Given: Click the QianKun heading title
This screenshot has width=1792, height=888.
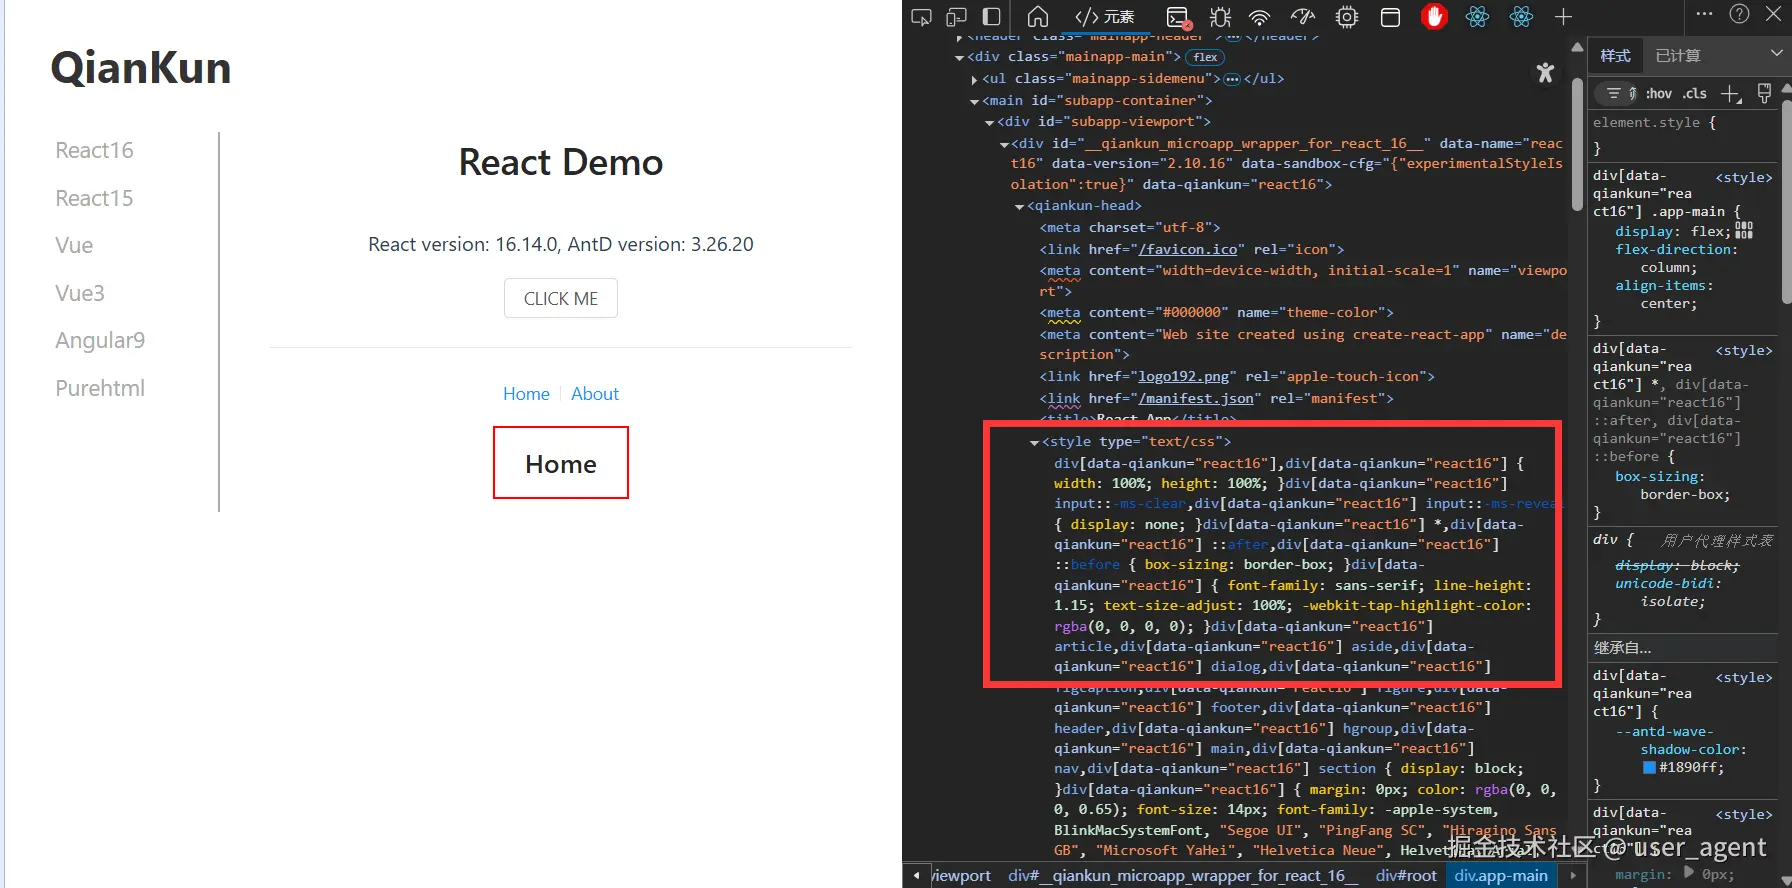Looking at the screenshot, I should (141, 68).
